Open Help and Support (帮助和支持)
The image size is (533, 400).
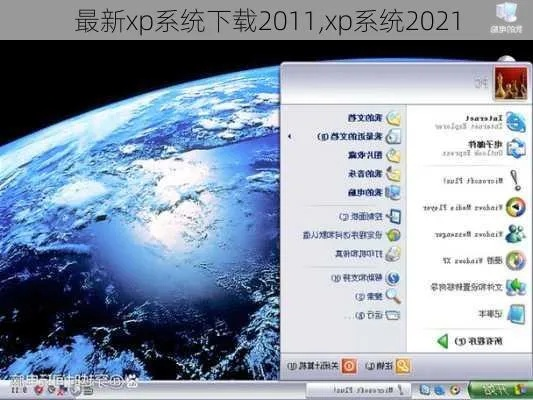click(x=366, y=278)
